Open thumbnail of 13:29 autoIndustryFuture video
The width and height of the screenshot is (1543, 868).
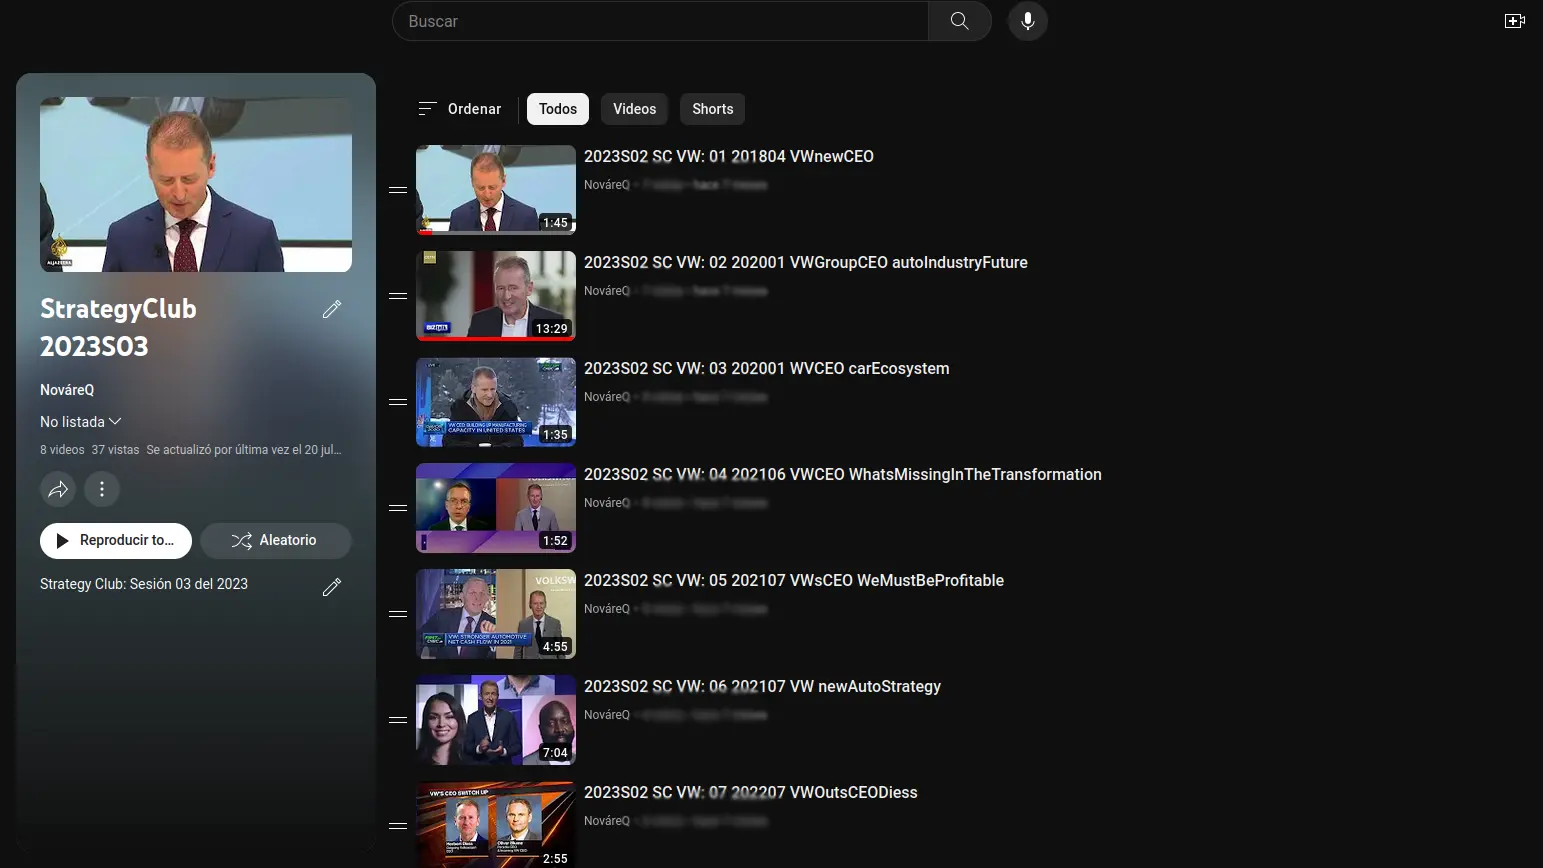[496, 296]
